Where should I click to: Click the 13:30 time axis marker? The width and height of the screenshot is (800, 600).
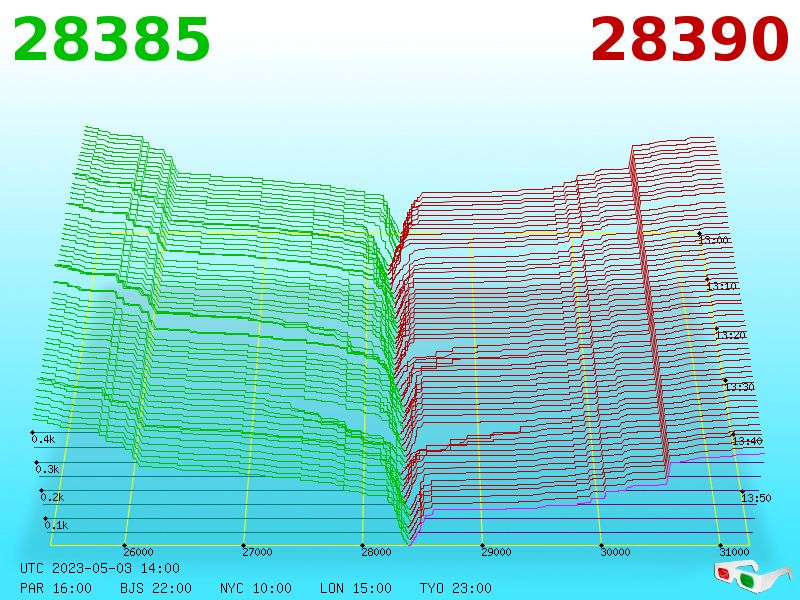pos(740,387)
